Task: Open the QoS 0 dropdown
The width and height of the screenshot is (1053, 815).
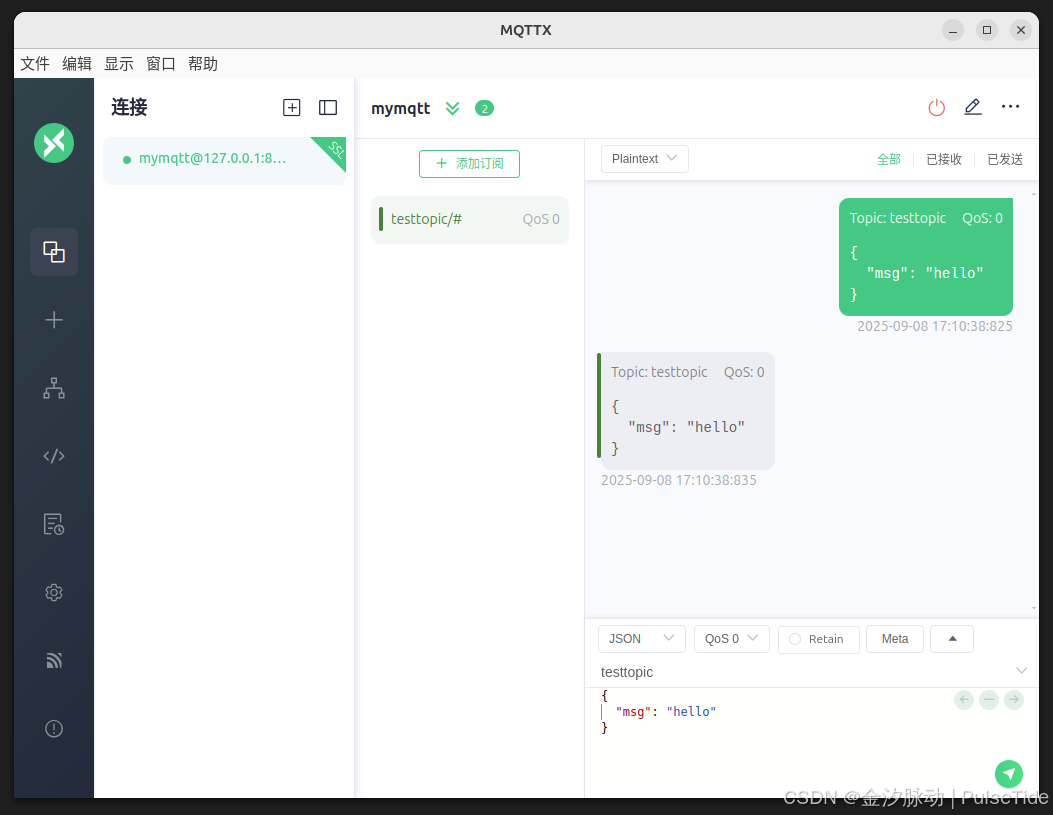Action: 731,639
